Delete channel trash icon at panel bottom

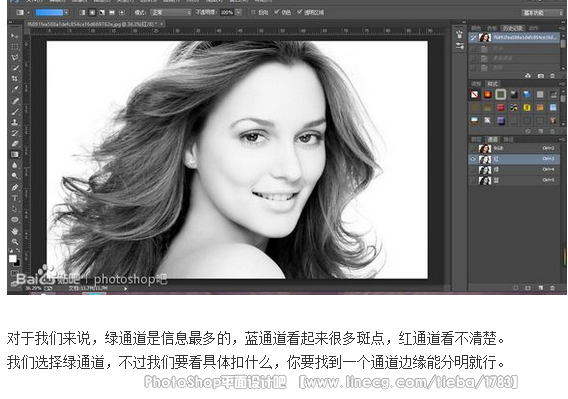point(552,288)
